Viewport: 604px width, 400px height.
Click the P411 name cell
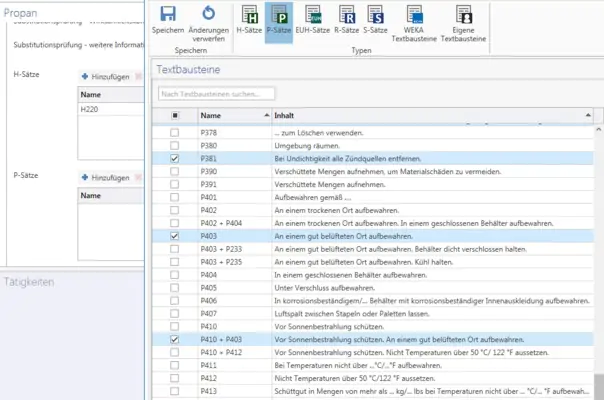(235, 365)
